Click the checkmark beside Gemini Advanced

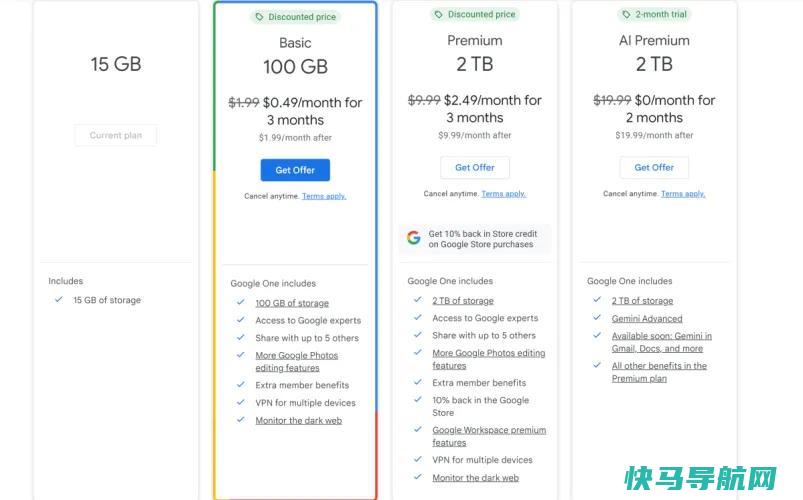click(x=597, y=318)
